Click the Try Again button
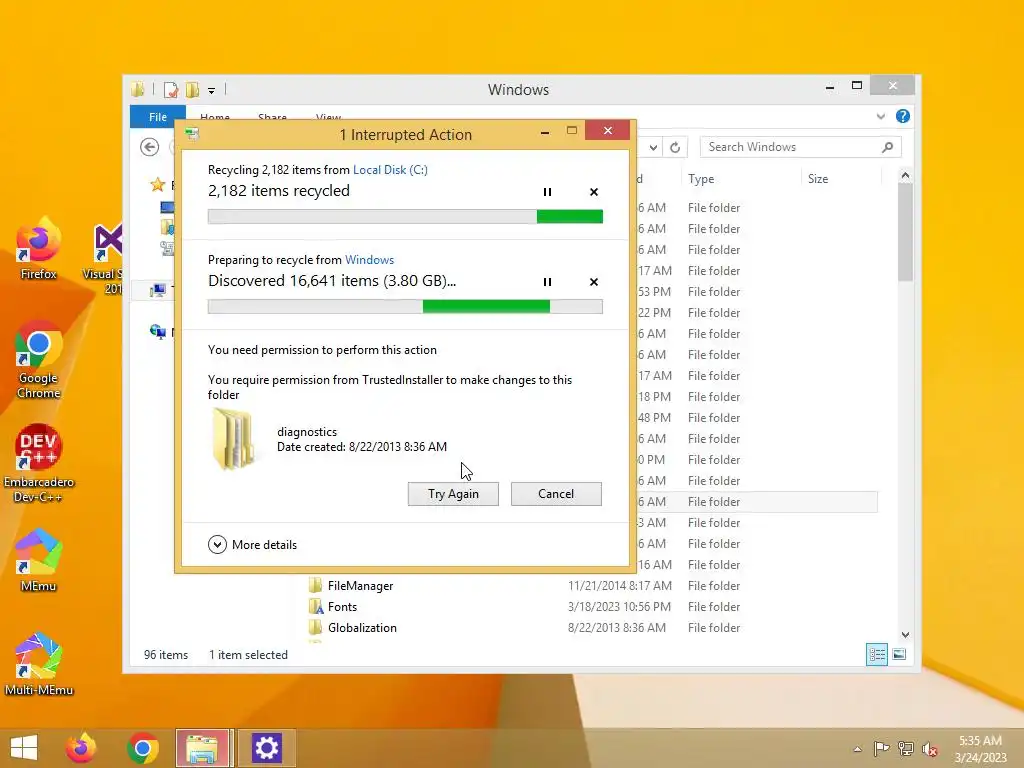 click(x=453, y=494)
